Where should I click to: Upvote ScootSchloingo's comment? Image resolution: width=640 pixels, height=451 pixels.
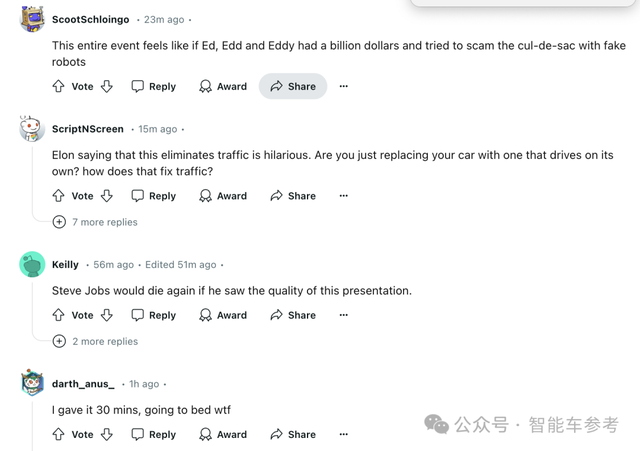(x=58, y=87)
